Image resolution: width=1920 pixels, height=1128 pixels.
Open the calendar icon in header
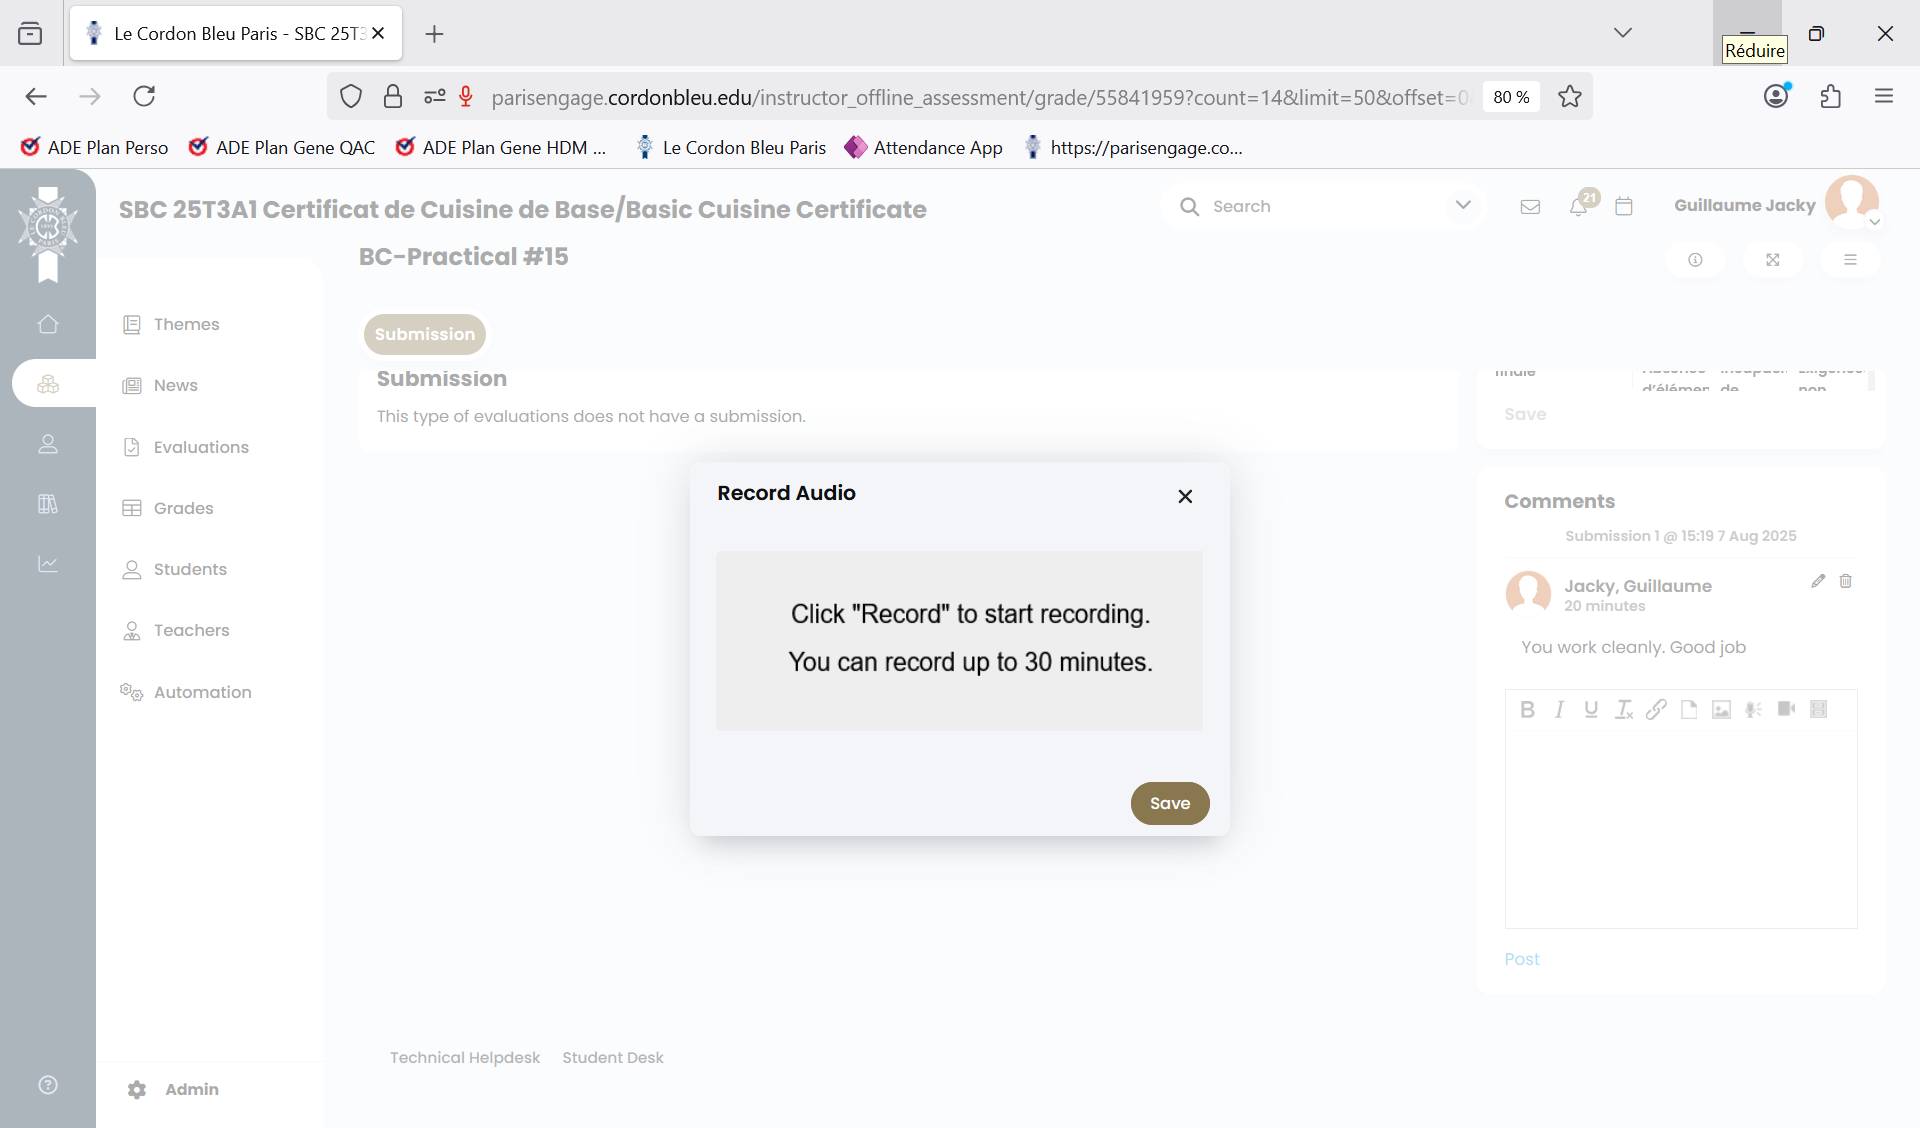pos(1624,206)
